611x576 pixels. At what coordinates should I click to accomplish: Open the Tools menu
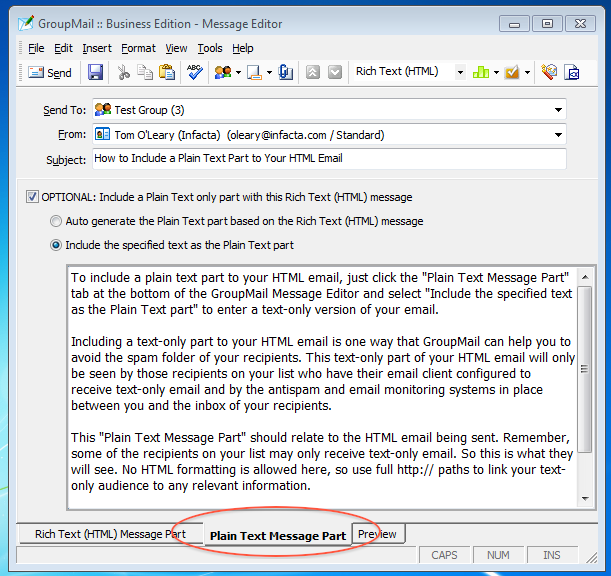[x=210, y=48]
